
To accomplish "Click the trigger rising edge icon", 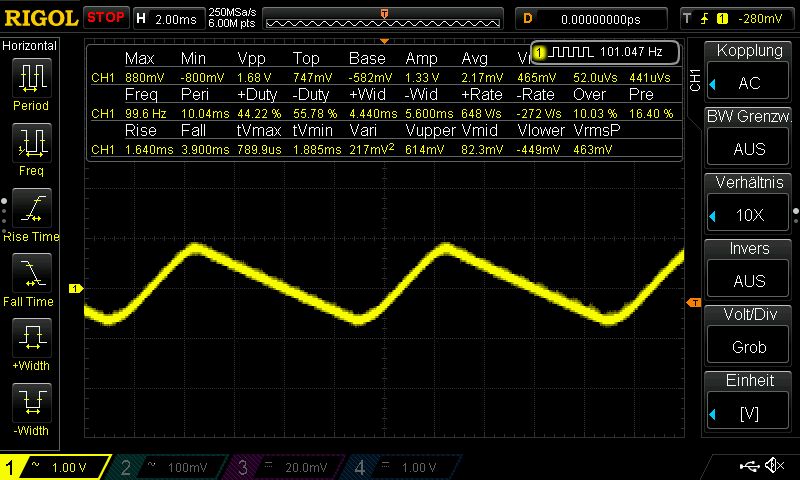I will point(705,19).
